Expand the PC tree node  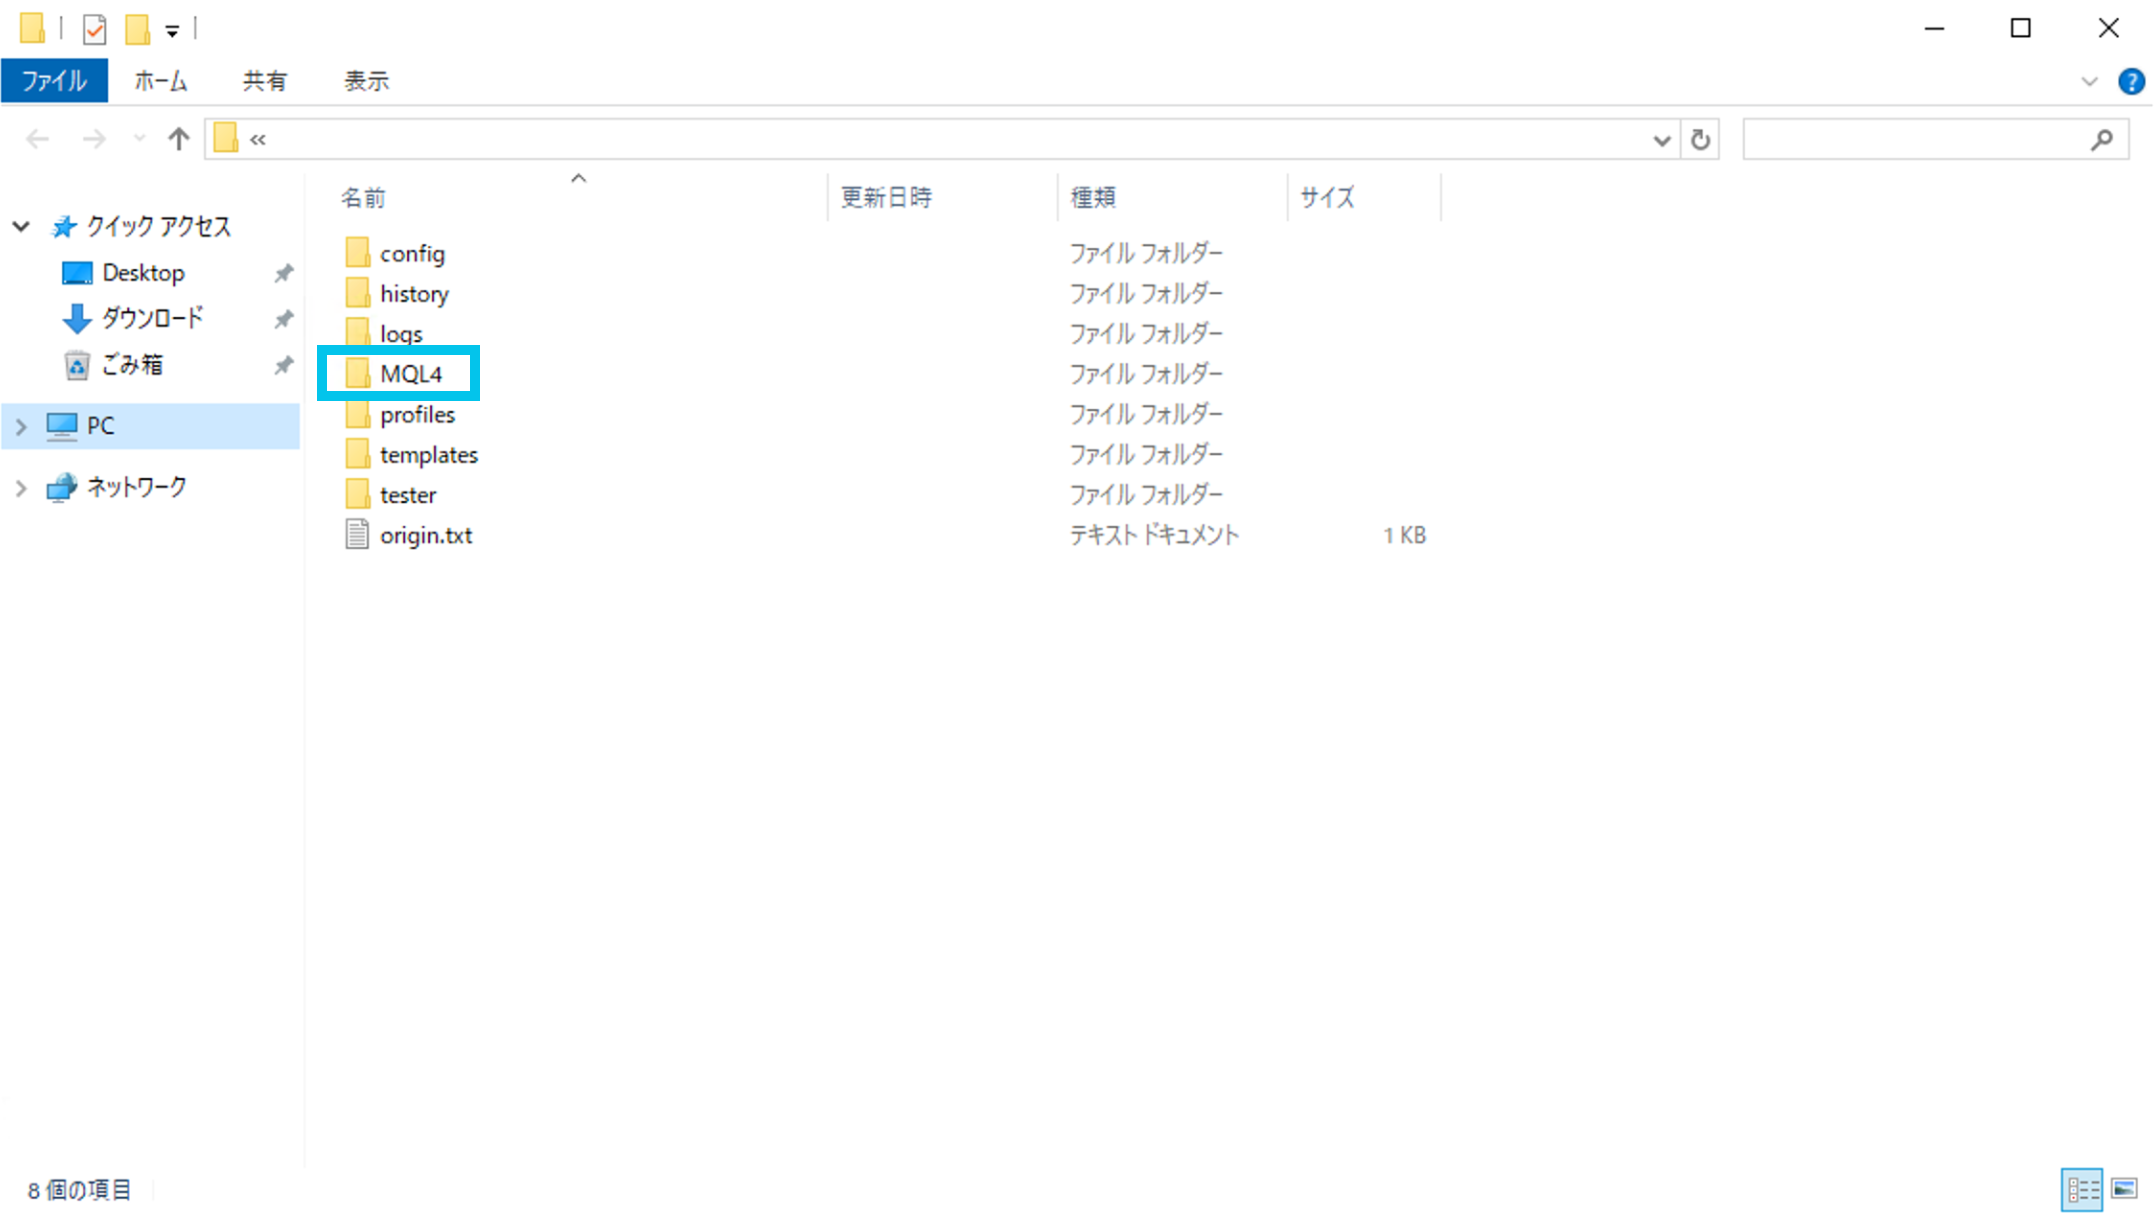point(21,426)
